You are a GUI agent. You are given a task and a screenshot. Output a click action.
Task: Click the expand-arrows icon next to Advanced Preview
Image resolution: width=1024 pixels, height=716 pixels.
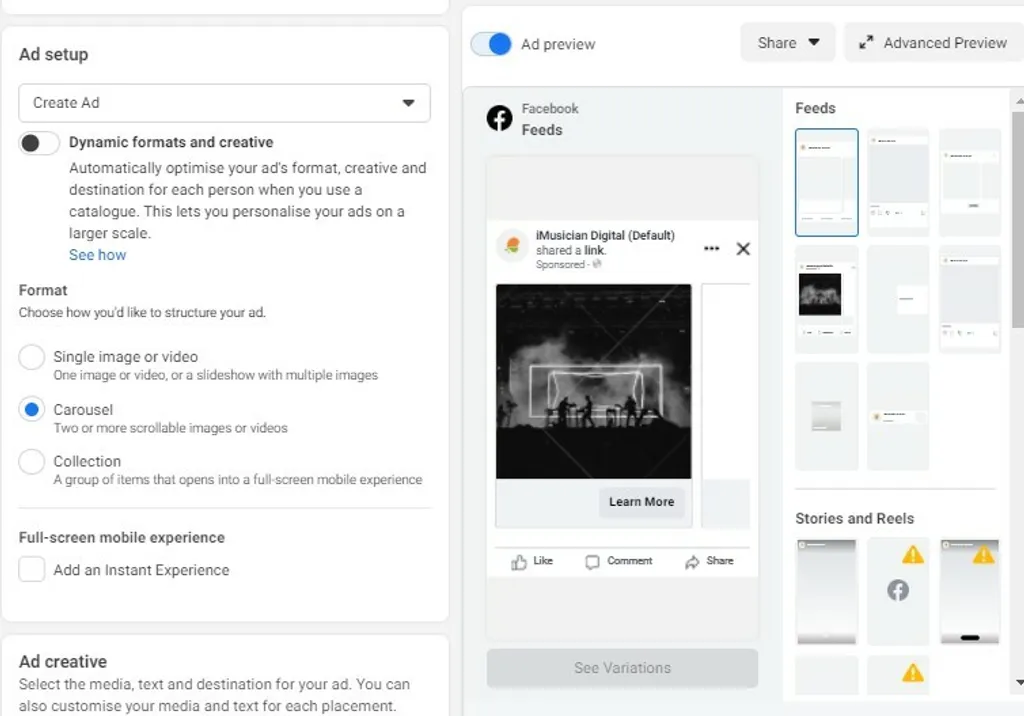point(866,43)
